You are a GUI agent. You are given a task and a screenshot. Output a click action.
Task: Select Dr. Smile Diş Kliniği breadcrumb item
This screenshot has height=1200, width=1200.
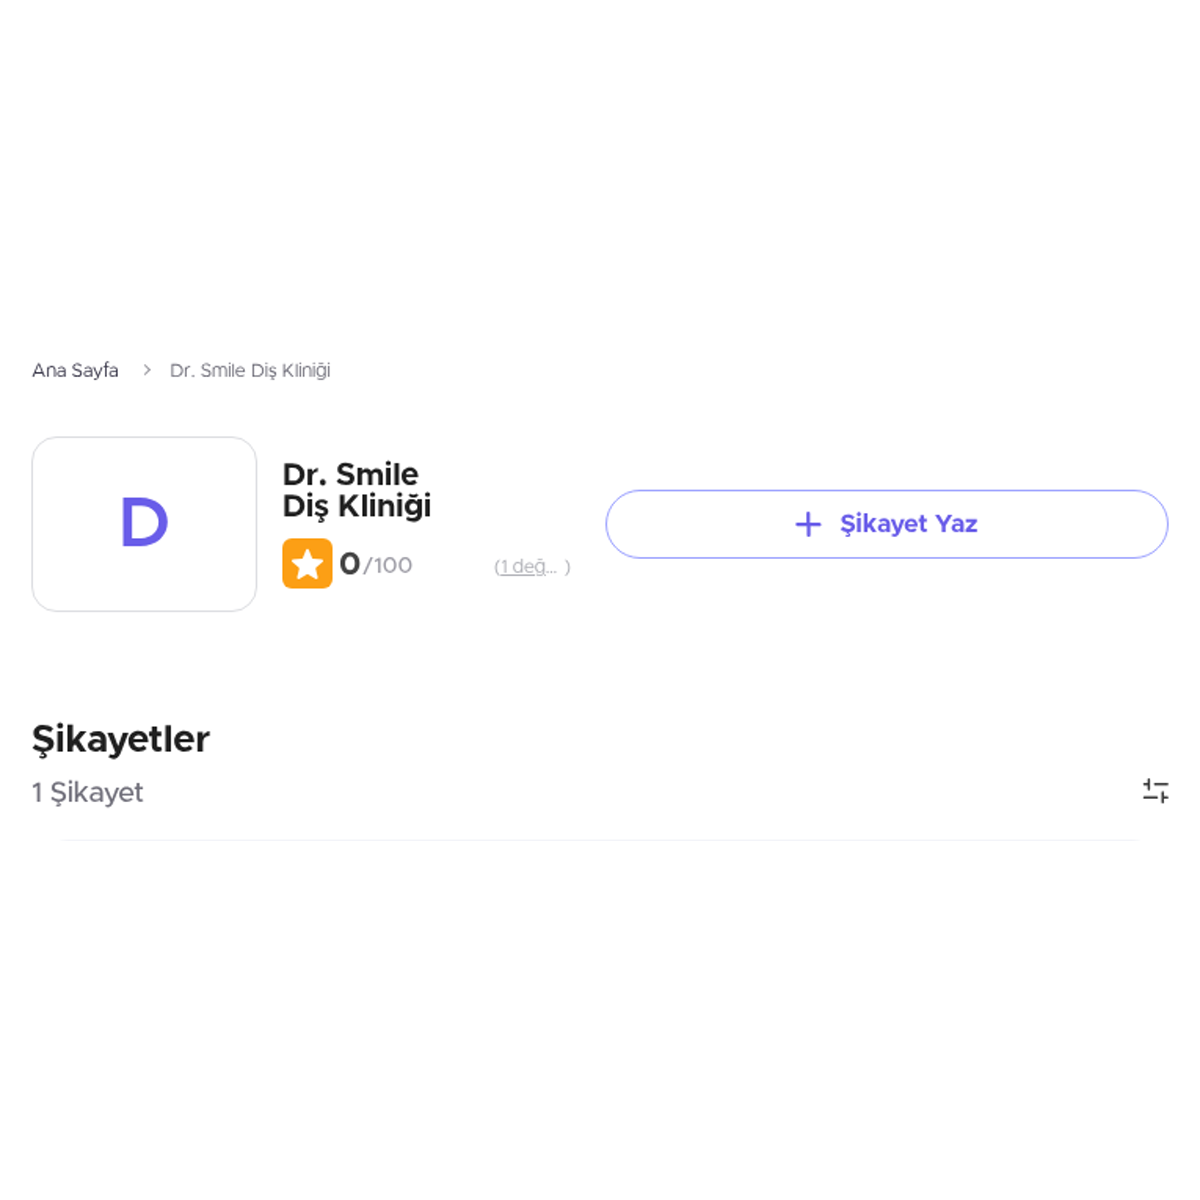(250, 370)
